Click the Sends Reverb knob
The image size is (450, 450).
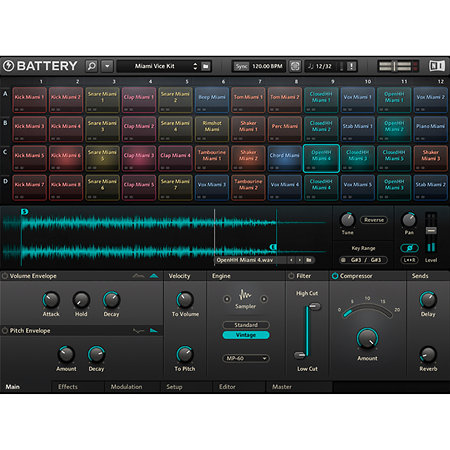pyautogui.click(x=428, y=354)
